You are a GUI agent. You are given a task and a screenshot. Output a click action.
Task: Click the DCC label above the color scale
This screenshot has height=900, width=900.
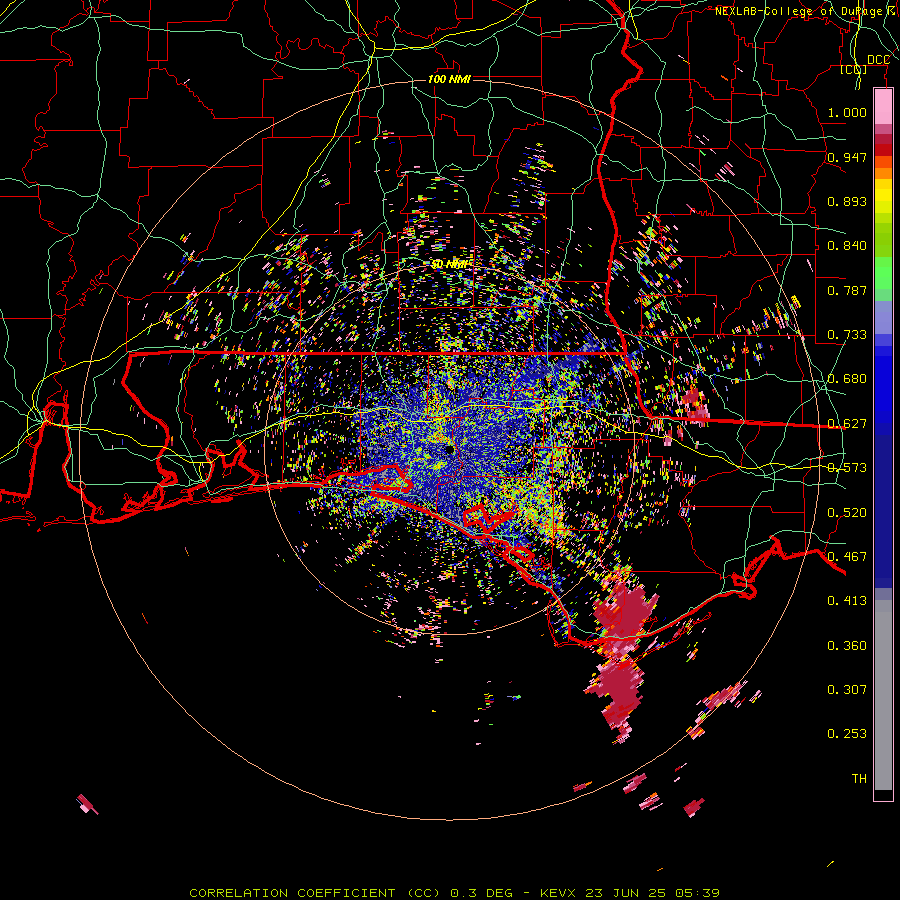[x=878, y=60]
